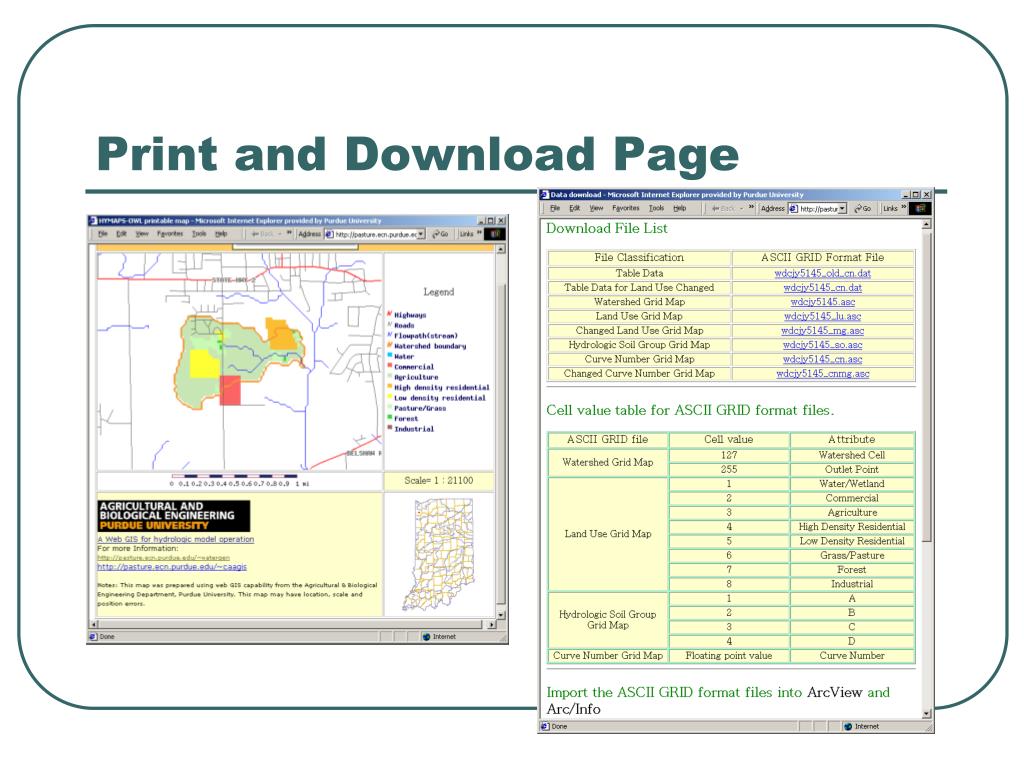The height and width of the screenshot is (768, 1024).
Task: Click Internet zone icon in Data download status bar
Action: click(848, 726)
